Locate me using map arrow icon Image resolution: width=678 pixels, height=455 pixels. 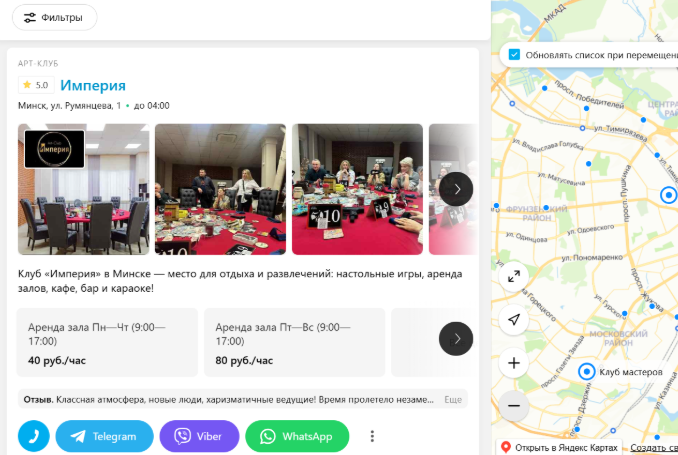(514, 320)
